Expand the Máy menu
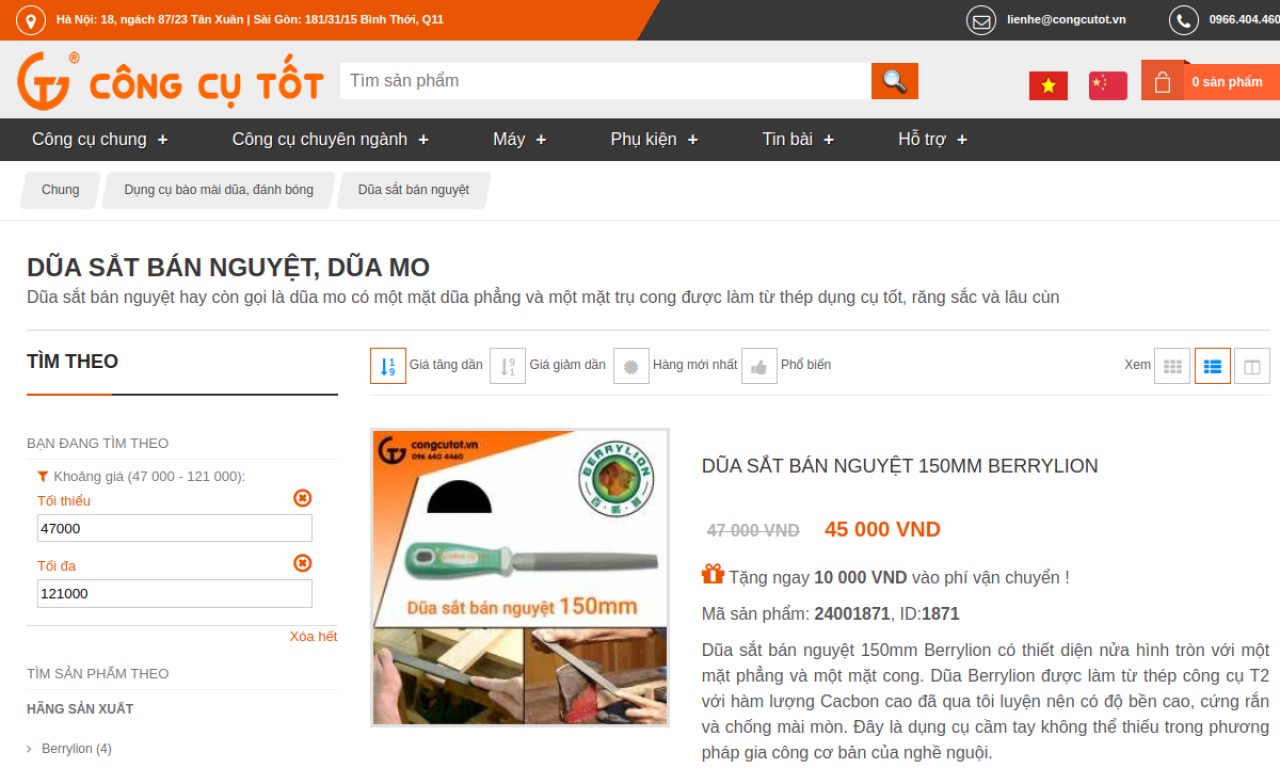The image size is (1280, 768). click(x=520, y=140)
